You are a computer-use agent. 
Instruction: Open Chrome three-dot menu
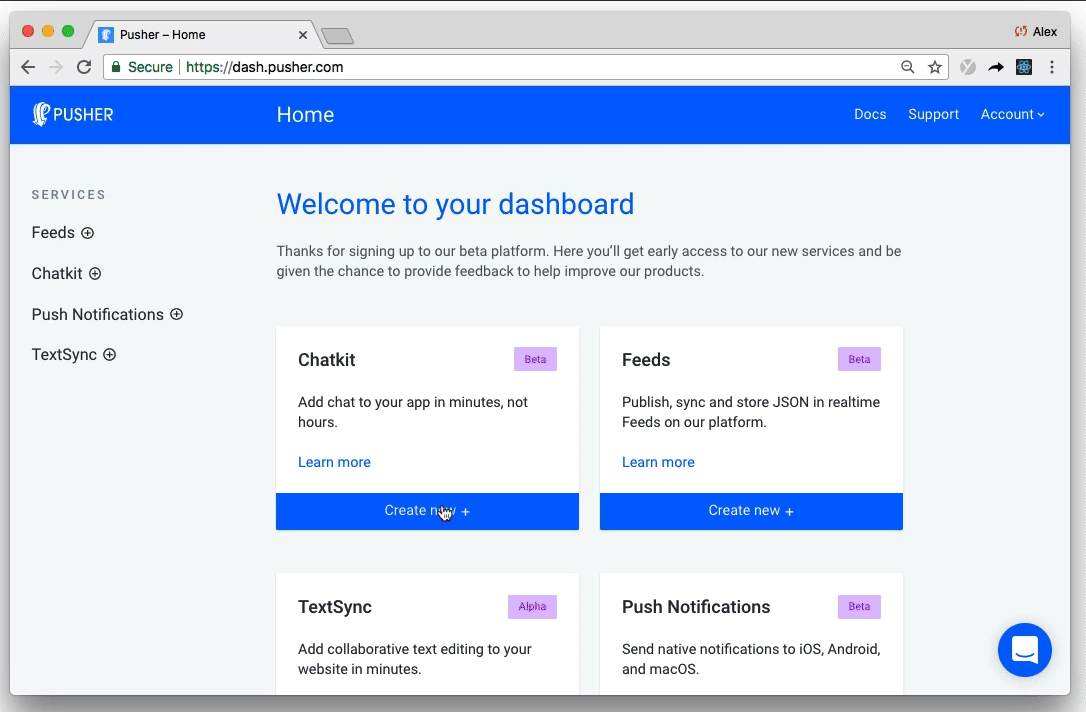point(1051,67)
